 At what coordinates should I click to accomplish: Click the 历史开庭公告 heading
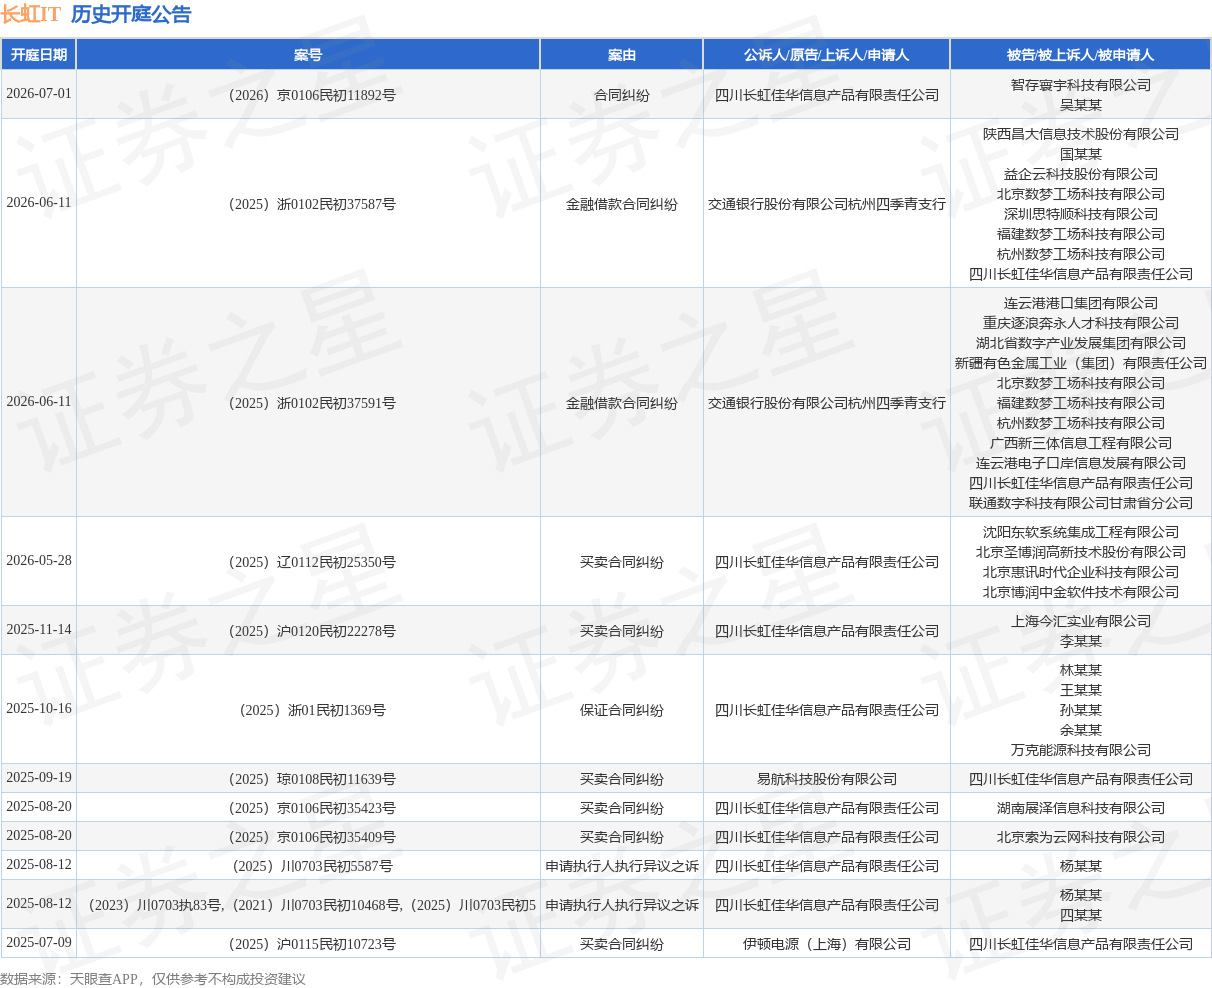pos(131,14)
